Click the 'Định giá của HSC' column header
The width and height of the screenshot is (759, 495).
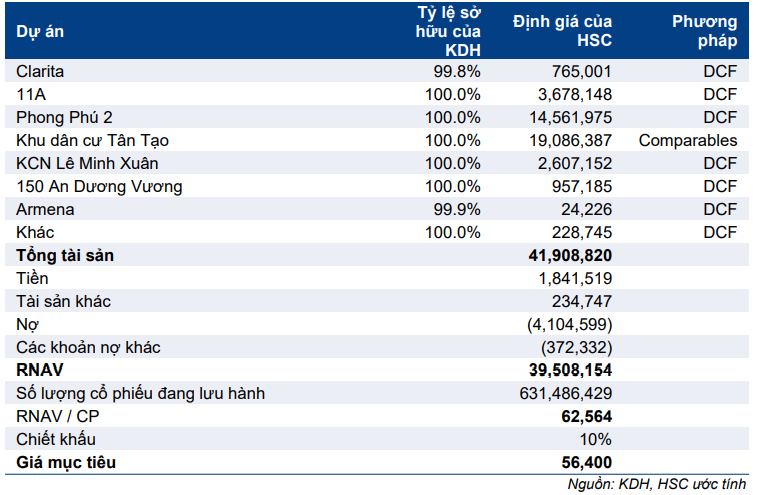562,31
